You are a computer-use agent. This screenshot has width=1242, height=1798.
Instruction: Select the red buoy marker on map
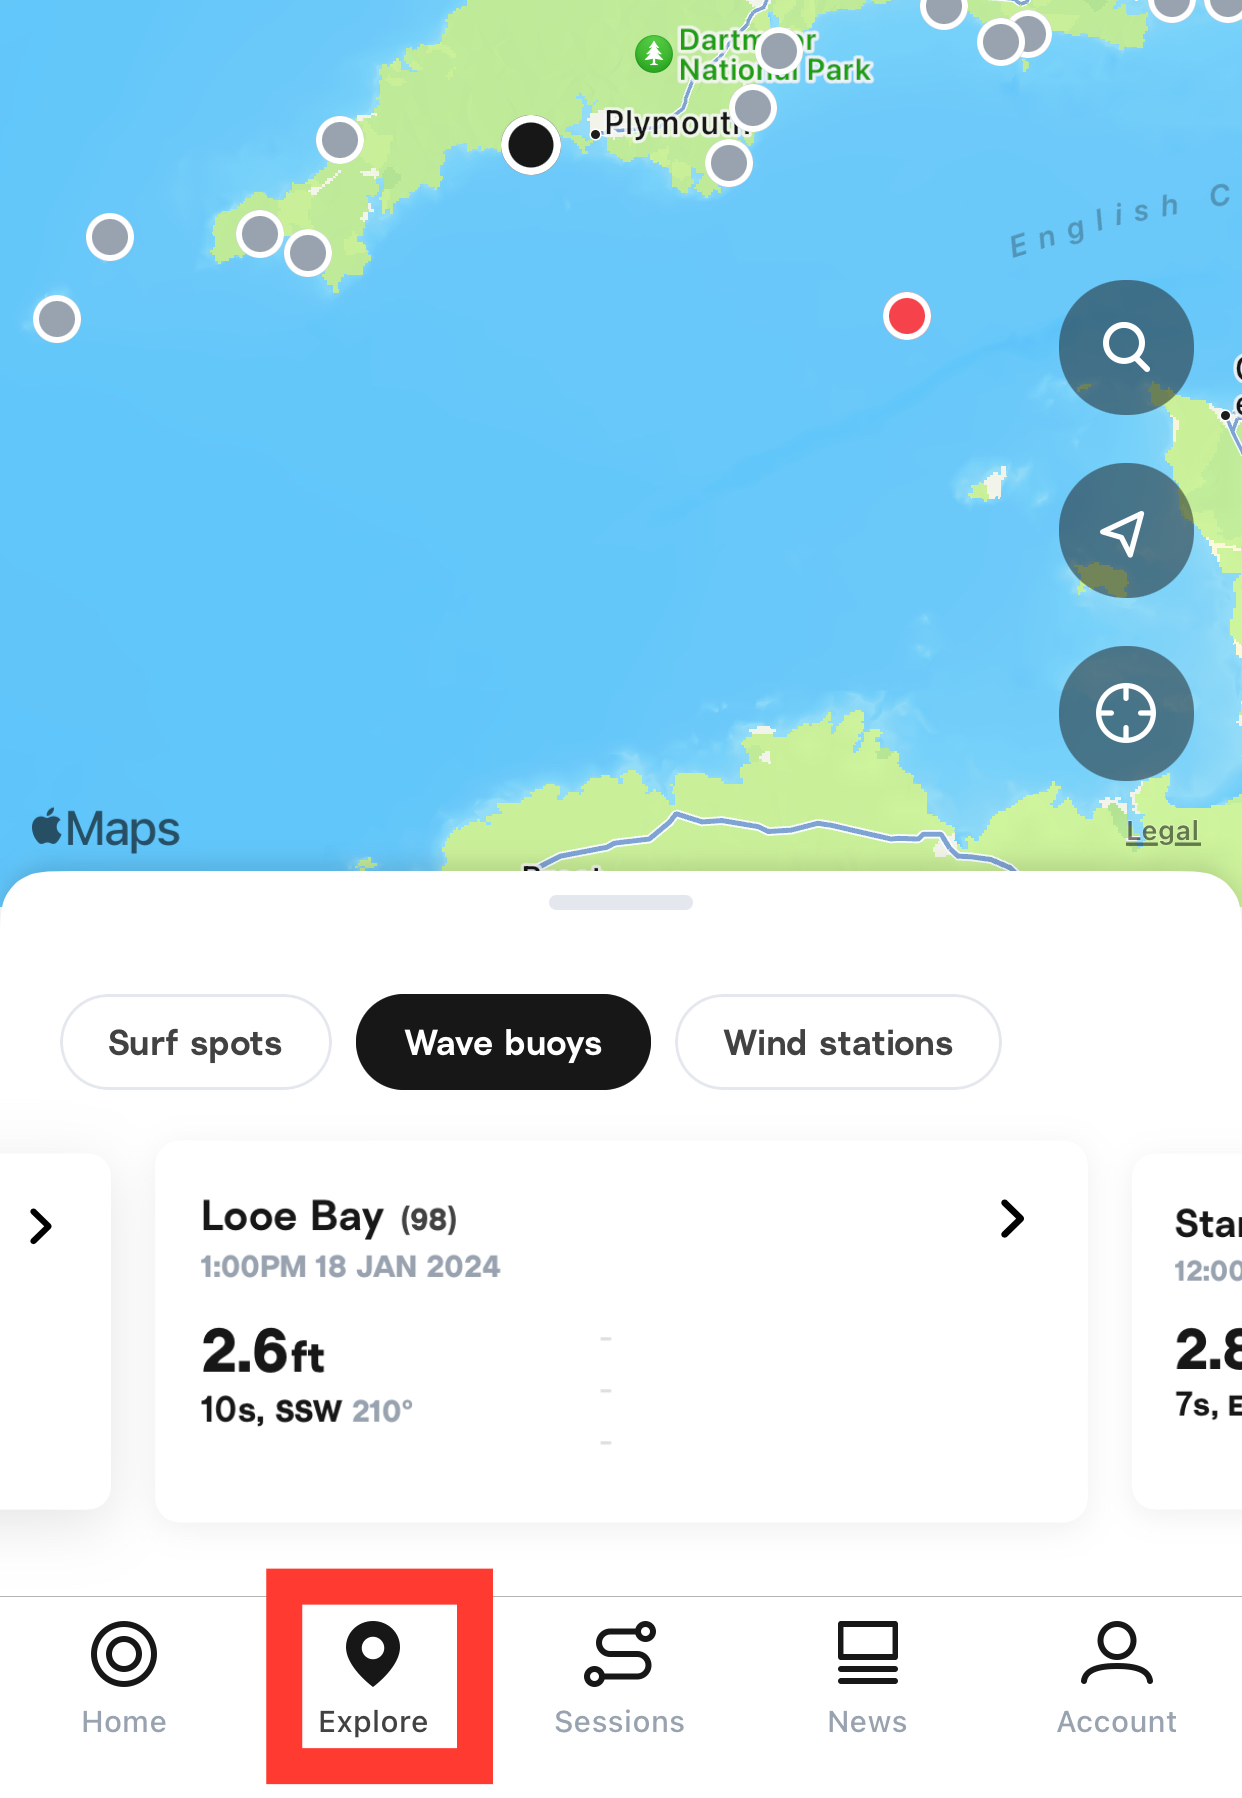[907, 316]
